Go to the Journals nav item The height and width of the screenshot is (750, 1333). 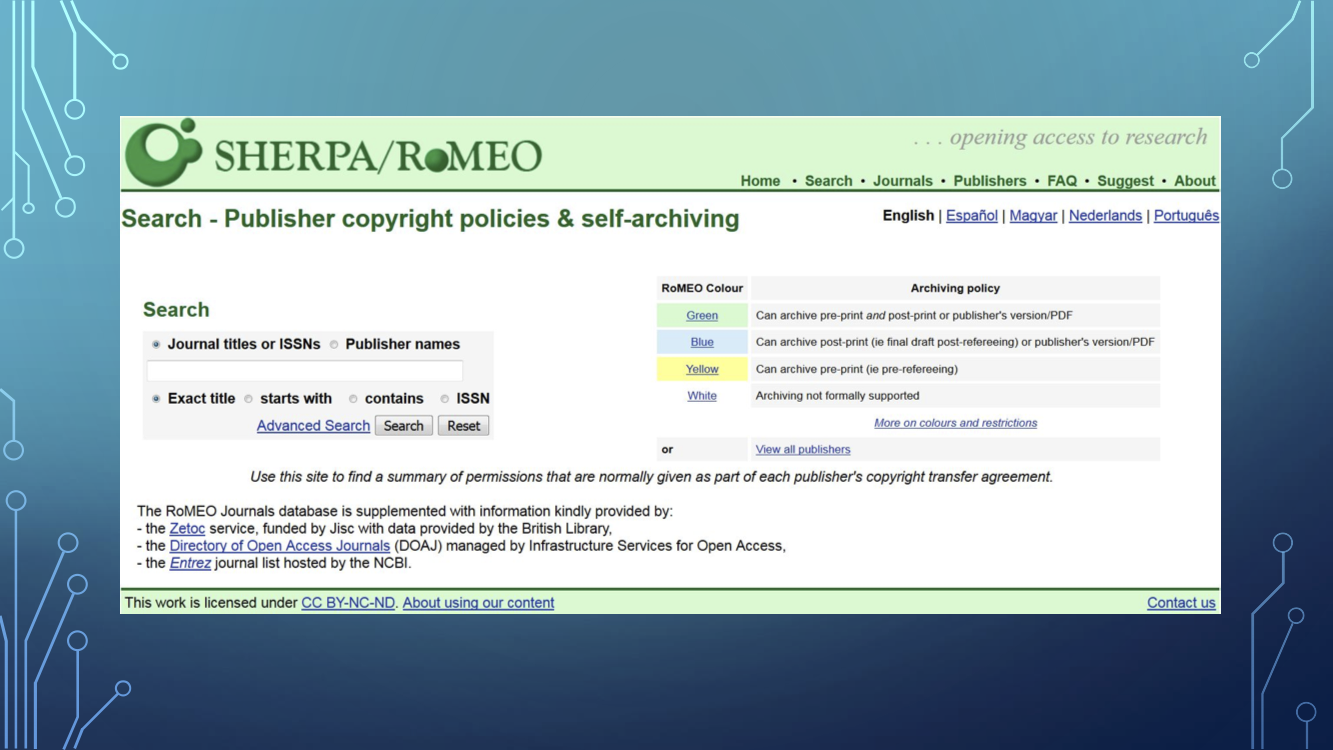tap(903, 181)
